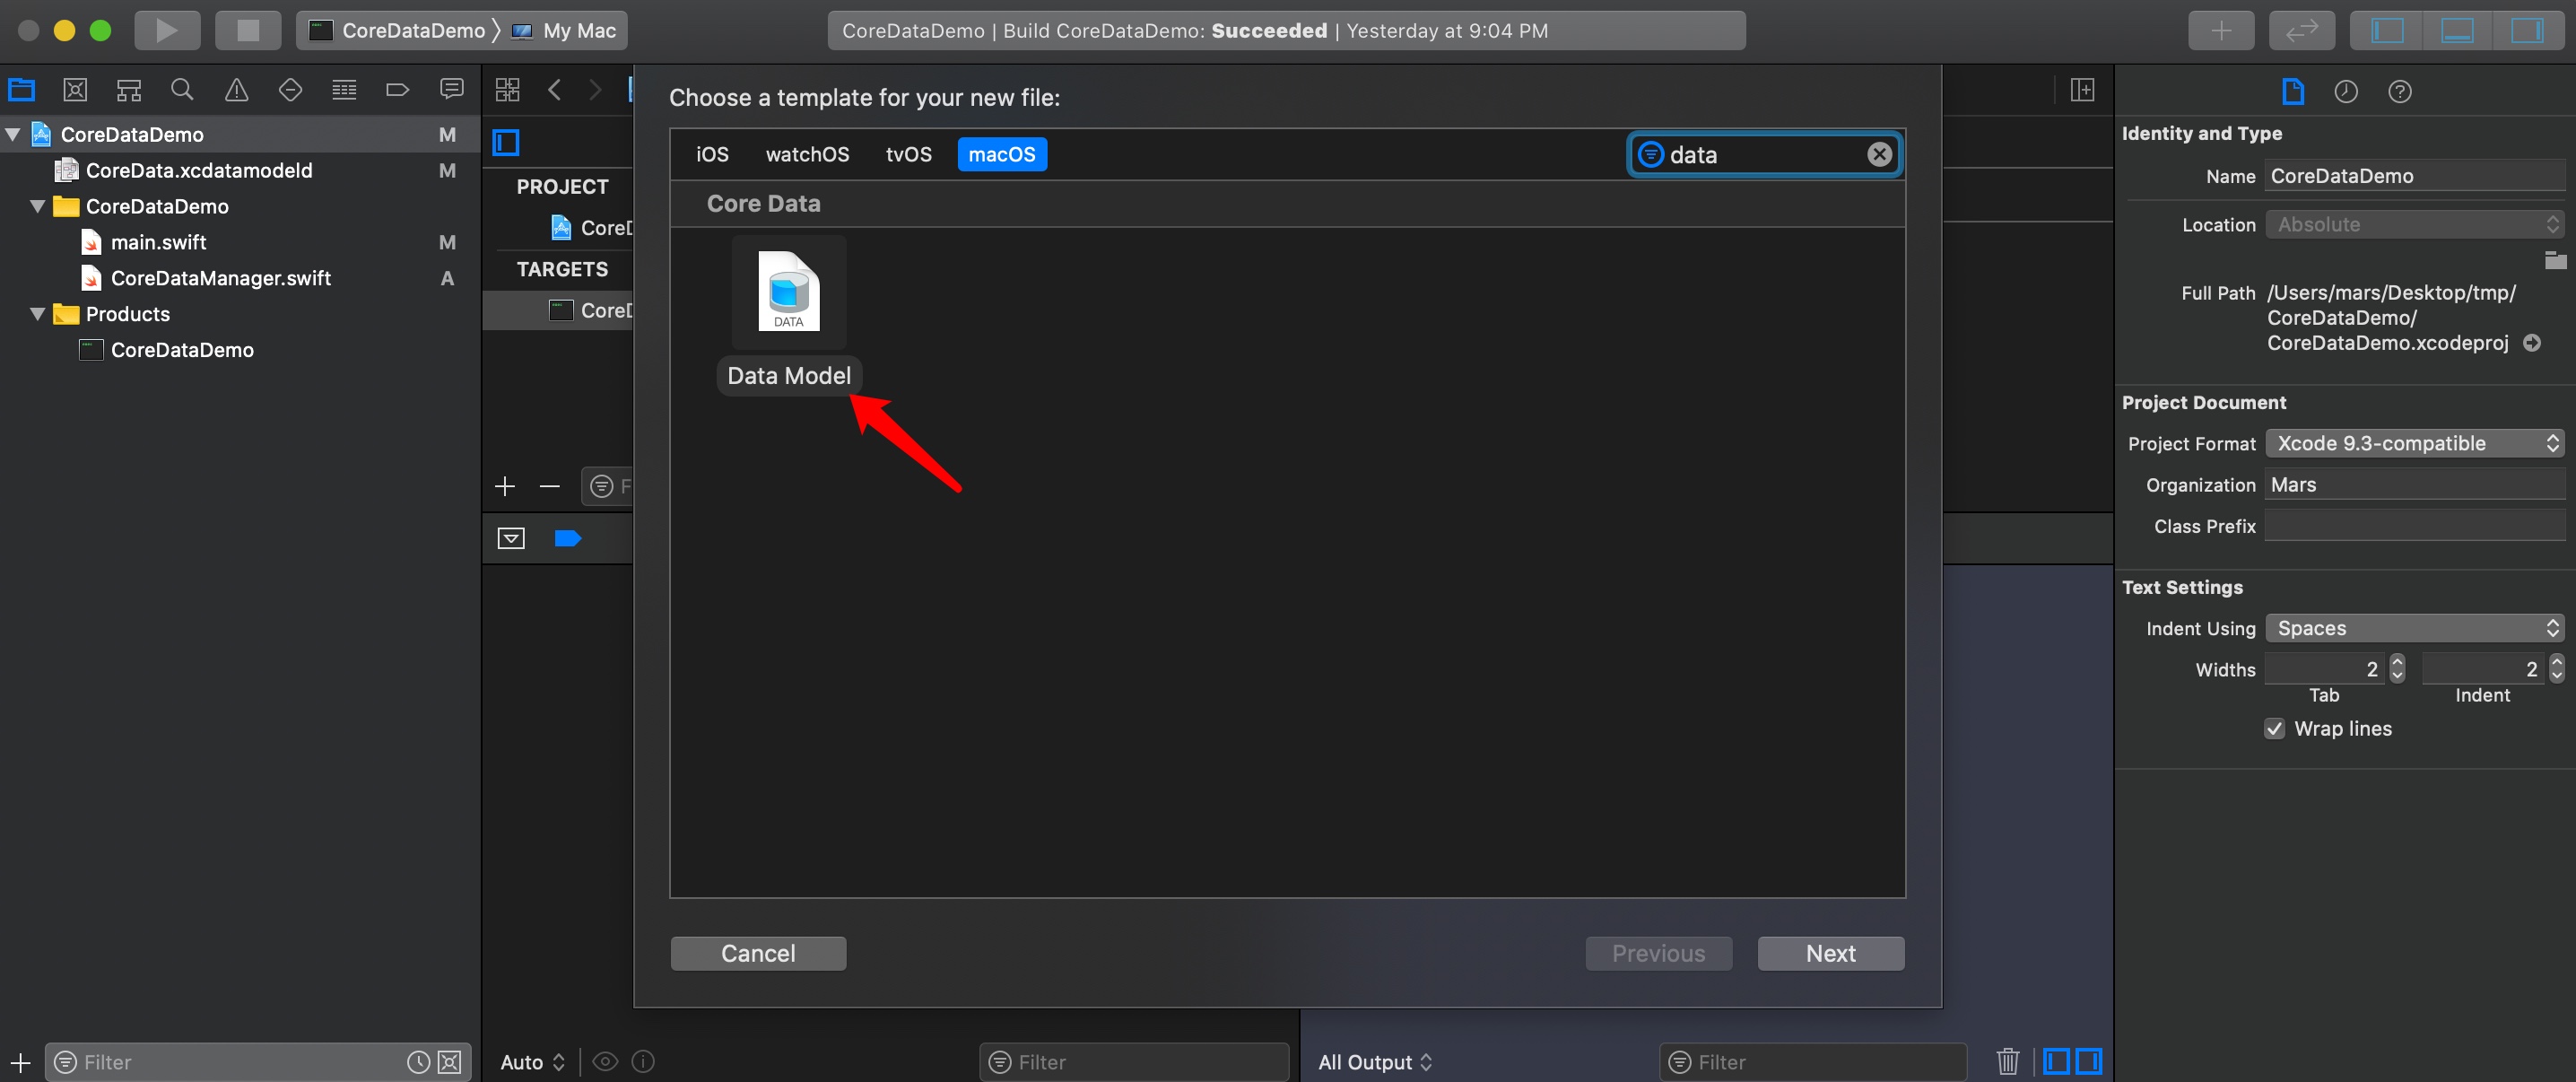The image size is (2576, 1082).
Task: Show the Report navigator
Action: (x=452, y=90)
